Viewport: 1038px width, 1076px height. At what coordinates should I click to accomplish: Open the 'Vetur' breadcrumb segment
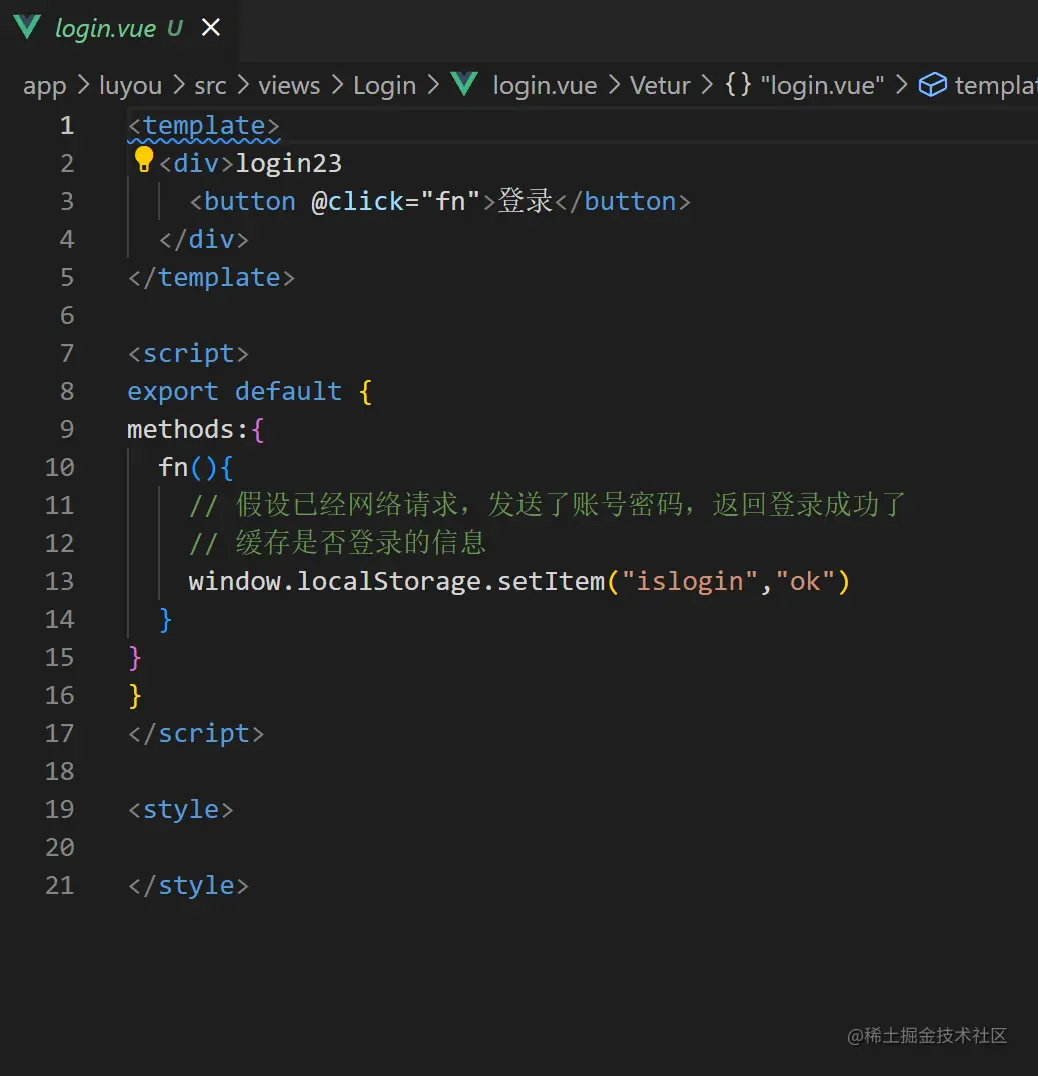pyautogui.click(x=660, y=86)
